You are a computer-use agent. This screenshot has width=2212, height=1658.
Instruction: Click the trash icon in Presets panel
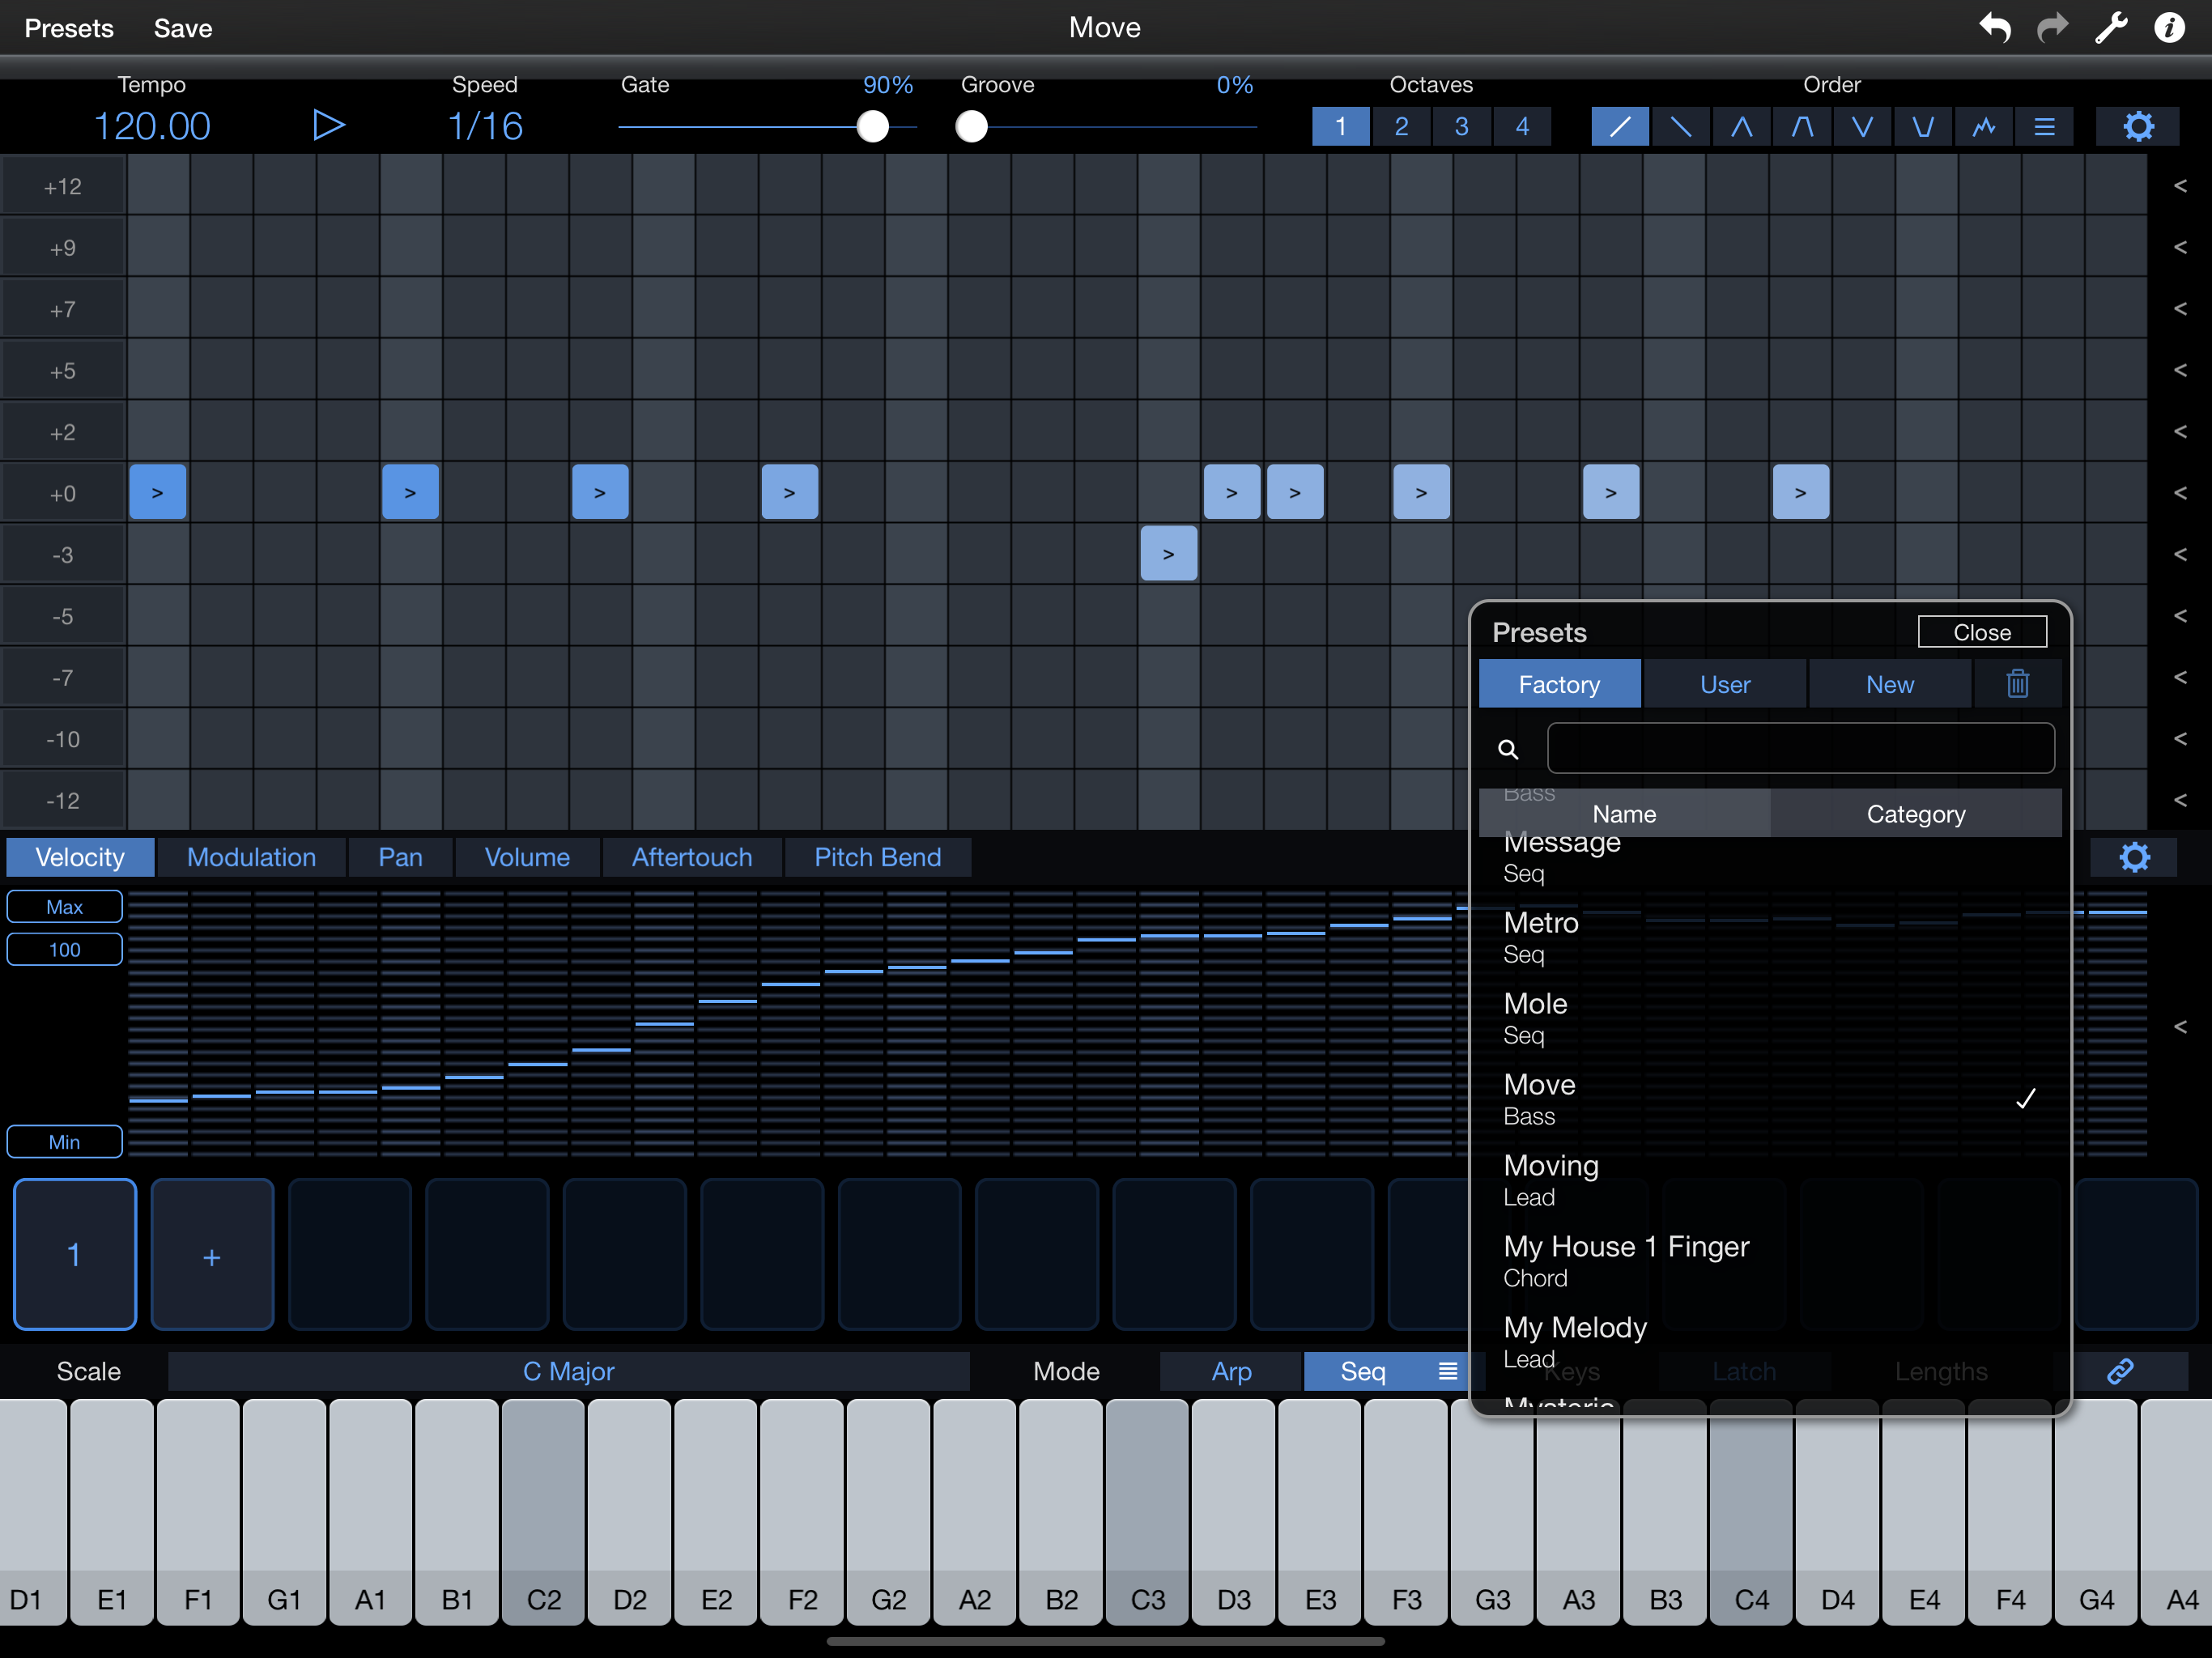[2017, 684]
